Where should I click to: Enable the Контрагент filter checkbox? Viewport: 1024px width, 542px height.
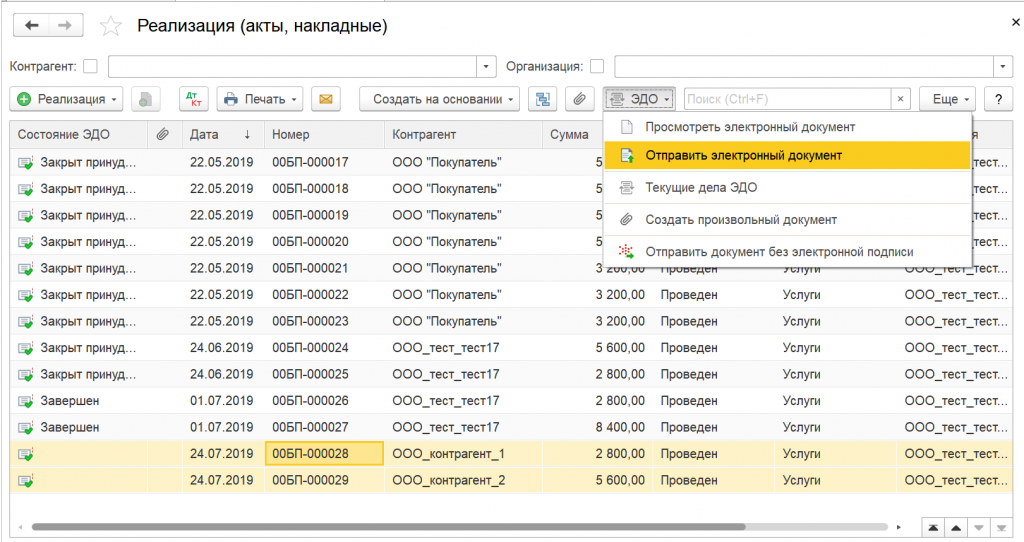[91, 67]
